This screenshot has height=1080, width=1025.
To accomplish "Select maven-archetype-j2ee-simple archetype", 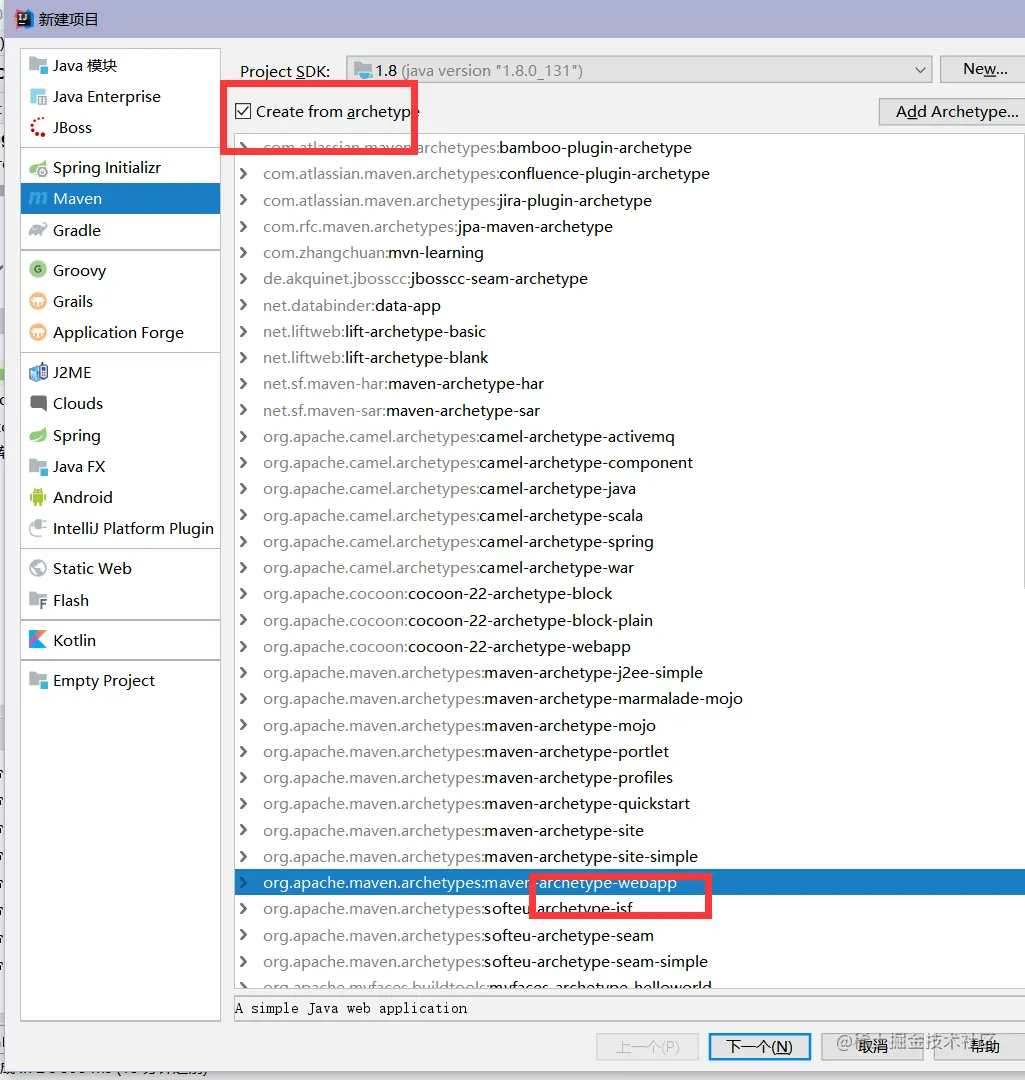I will pos(483,673).
